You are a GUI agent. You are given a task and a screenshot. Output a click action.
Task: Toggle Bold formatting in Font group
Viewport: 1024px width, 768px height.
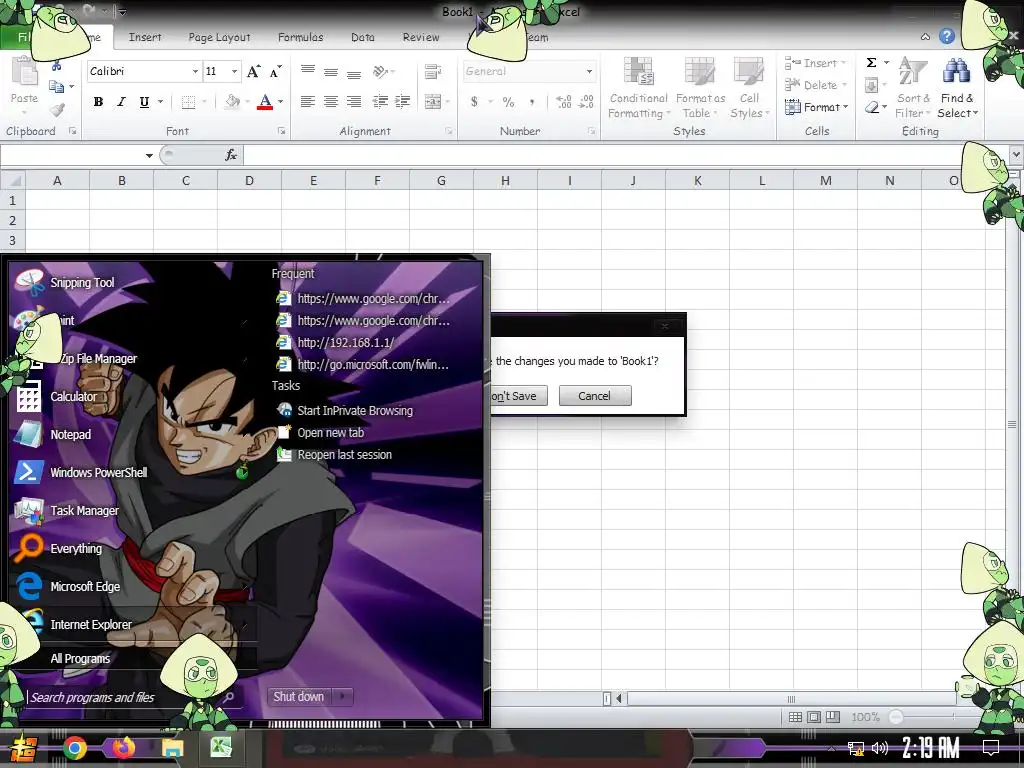tap(98, 102)
